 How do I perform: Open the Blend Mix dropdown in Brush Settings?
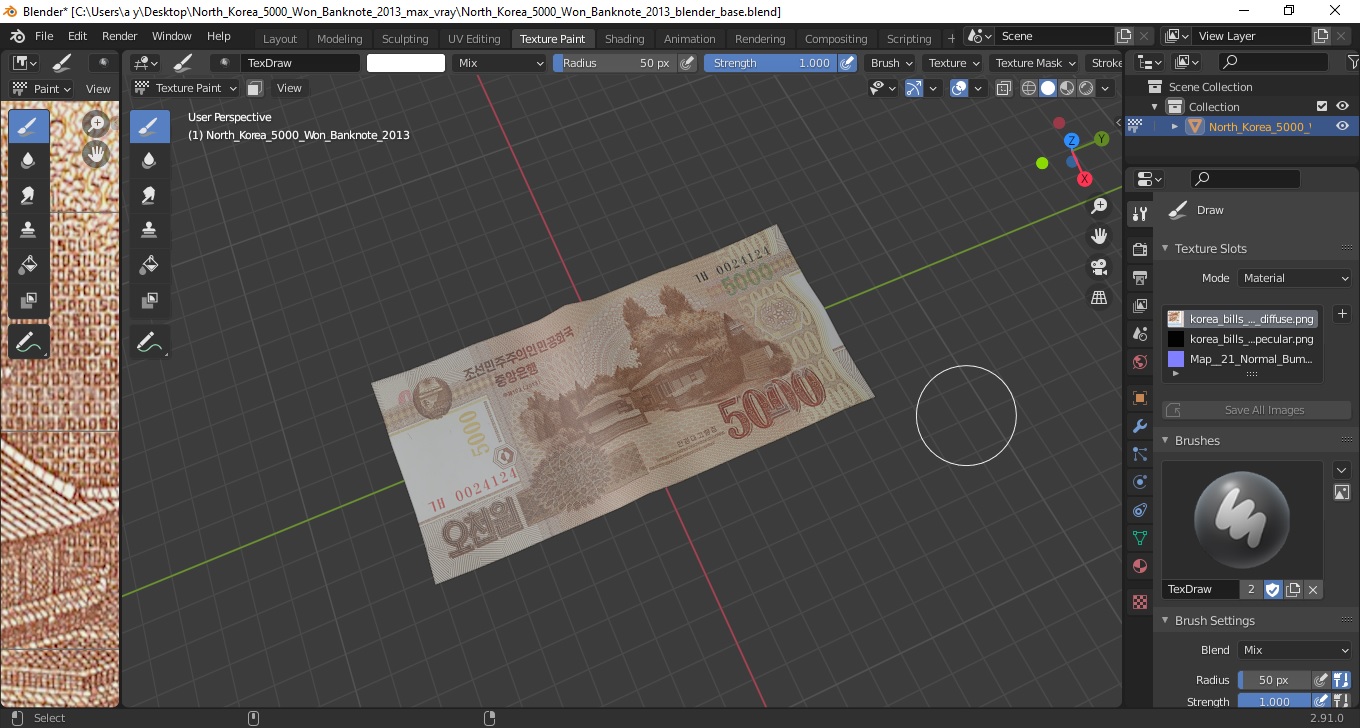[1295, 650]
